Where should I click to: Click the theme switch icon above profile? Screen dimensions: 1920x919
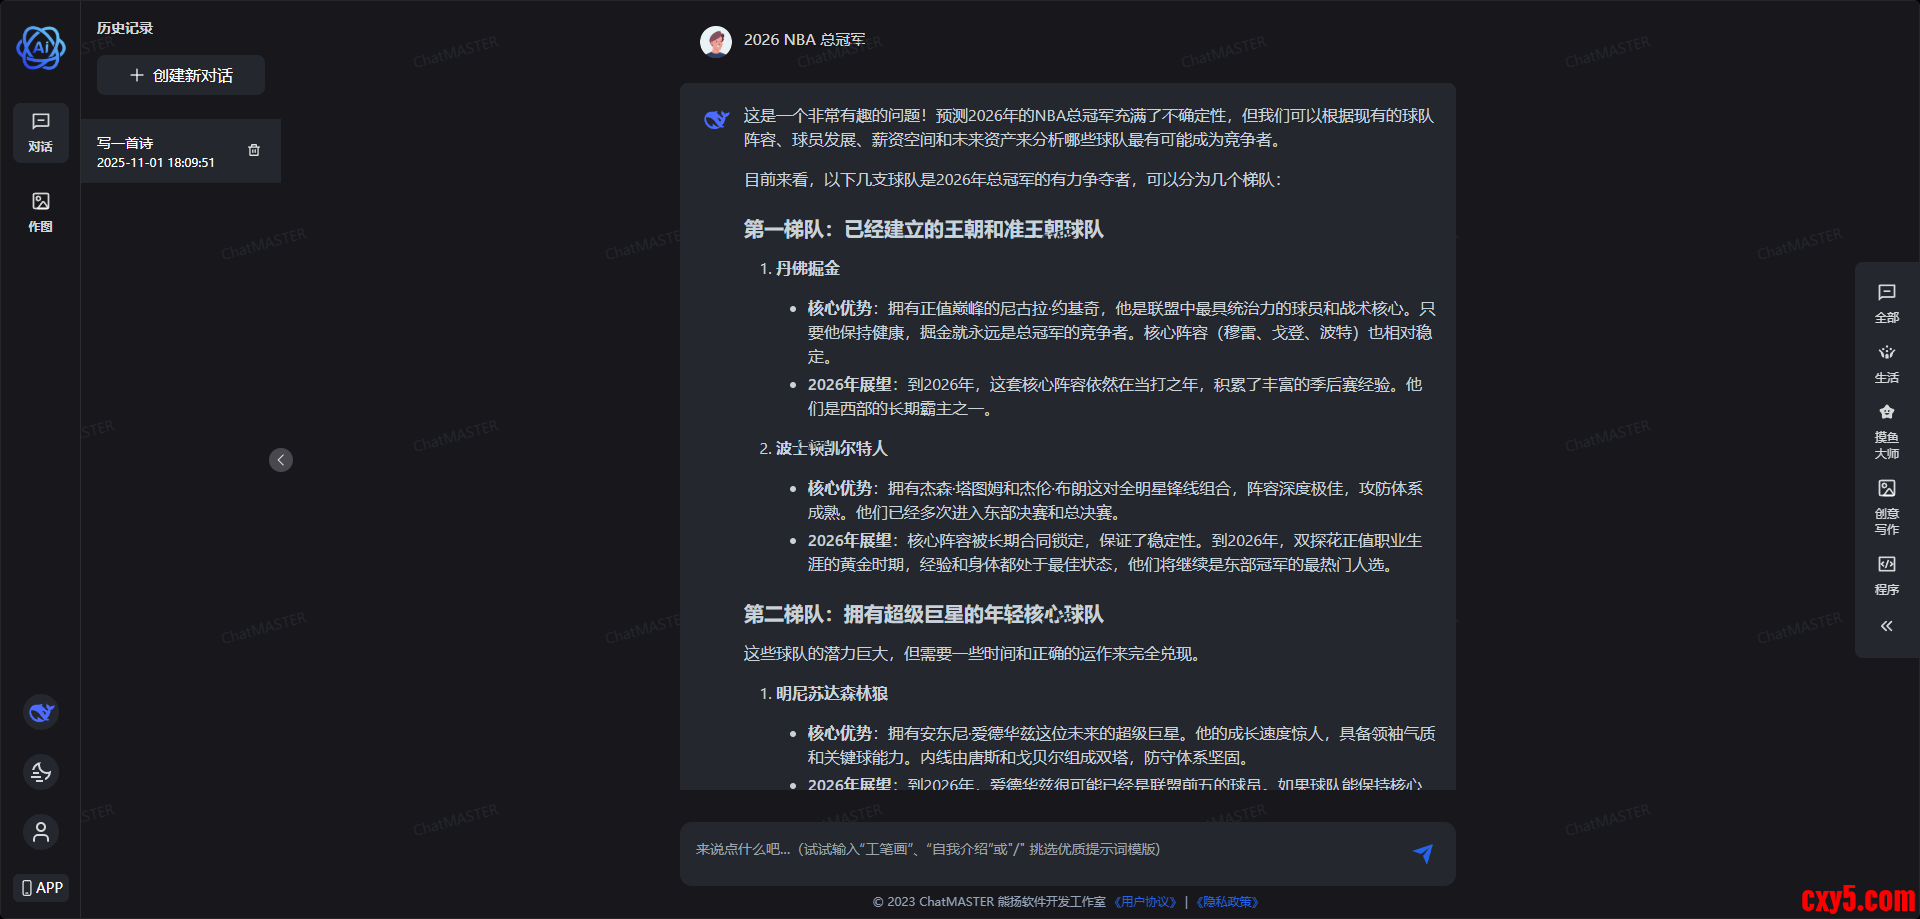point(40,771)
